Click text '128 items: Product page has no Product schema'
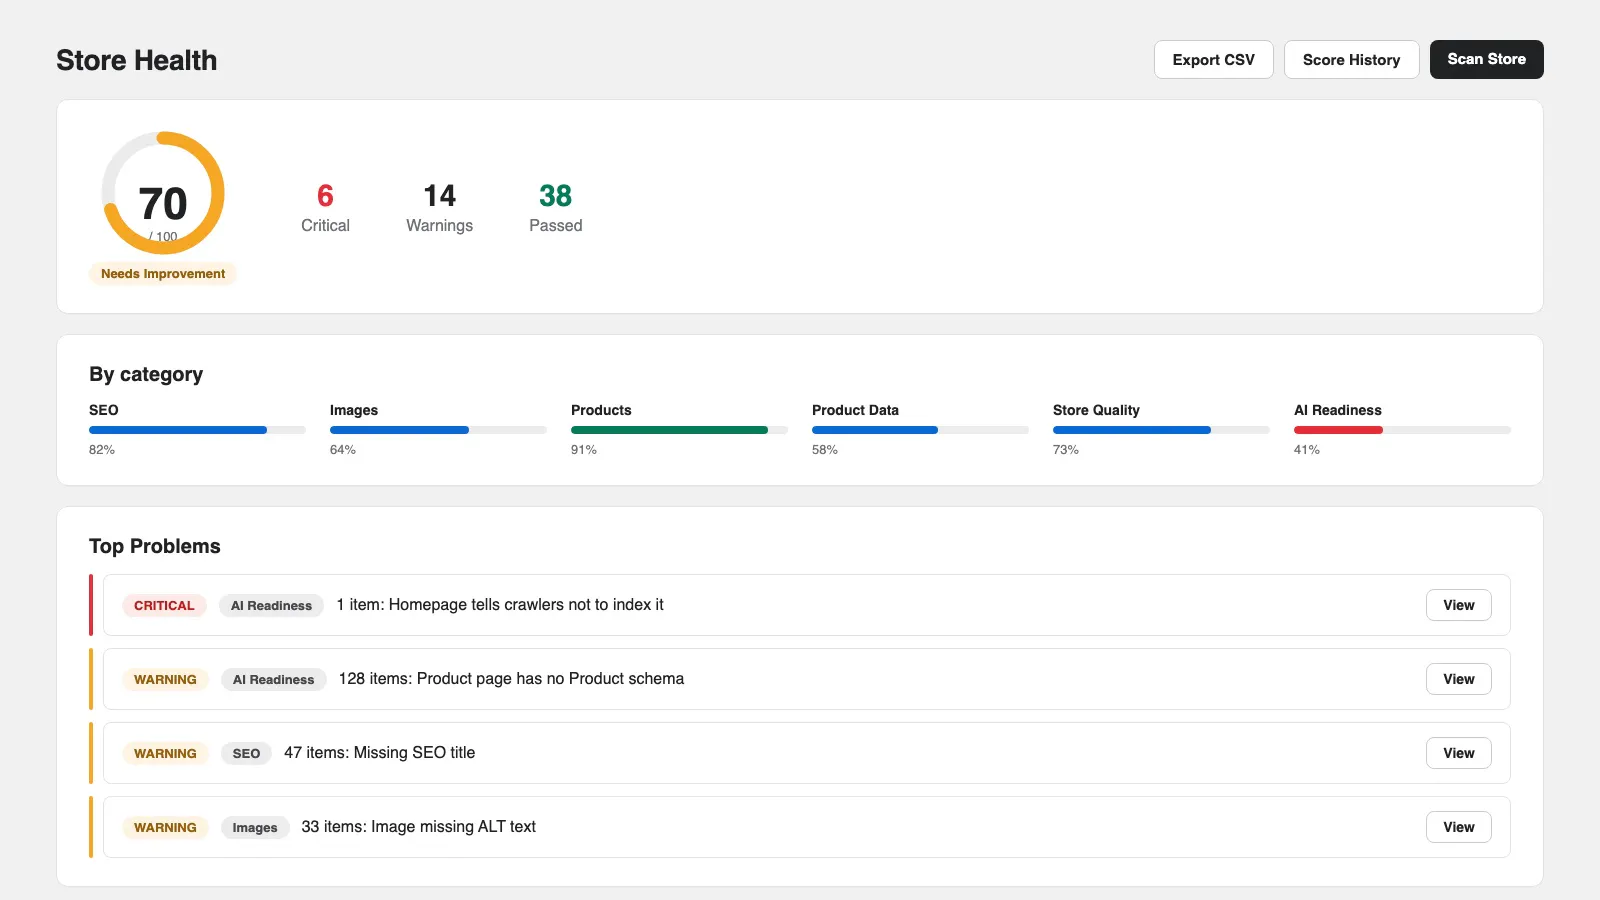Screen dimensions: 1600x900 pos(511,679)
